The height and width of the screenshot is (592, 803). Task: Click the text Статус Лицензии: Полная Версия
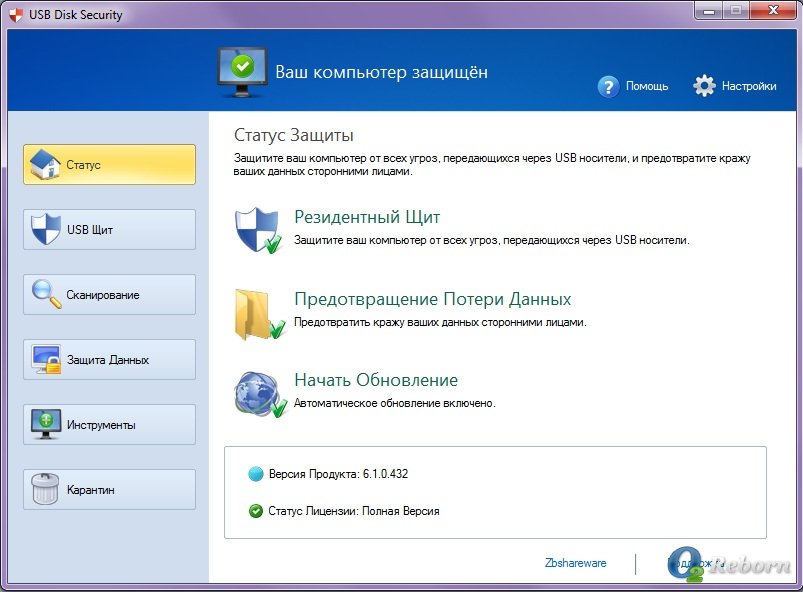pyautogui.click(x=354, y=511)
